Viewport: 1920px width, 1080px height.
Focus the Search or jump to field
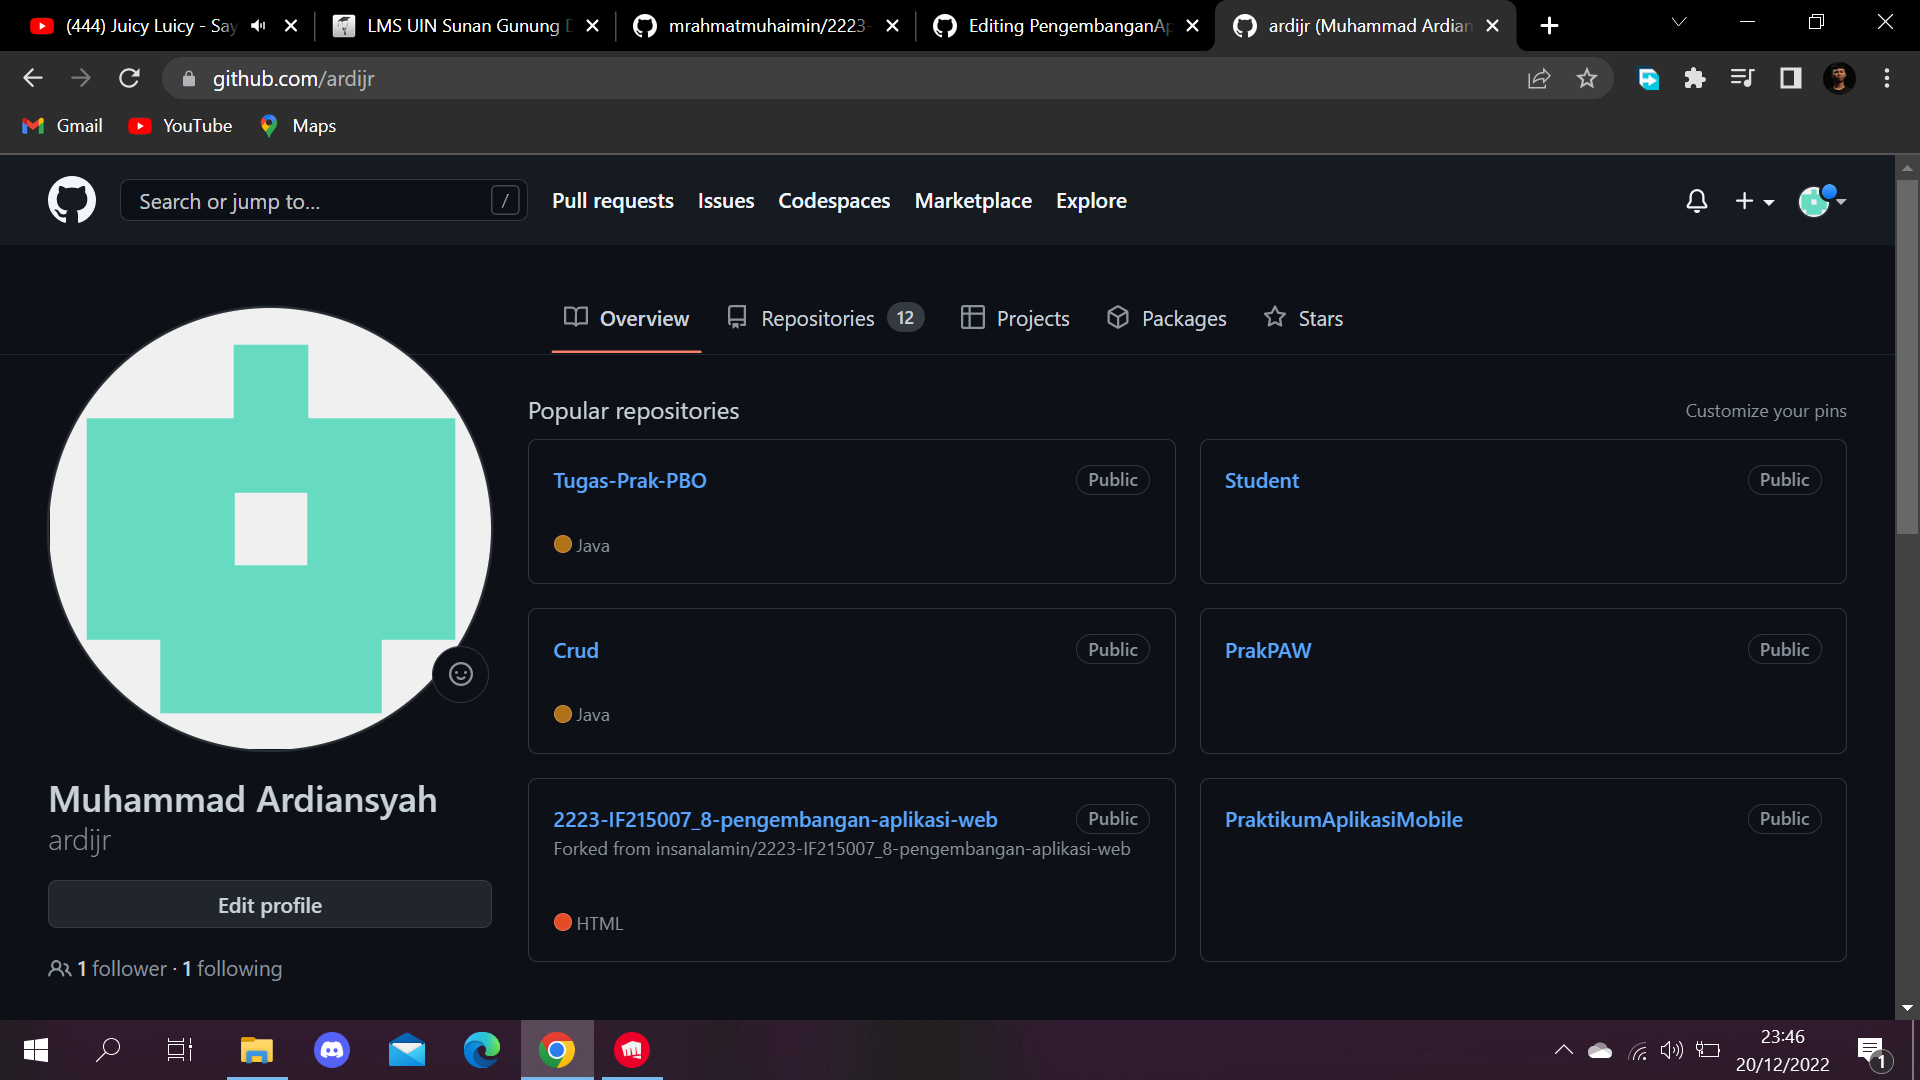coord(324,201)
